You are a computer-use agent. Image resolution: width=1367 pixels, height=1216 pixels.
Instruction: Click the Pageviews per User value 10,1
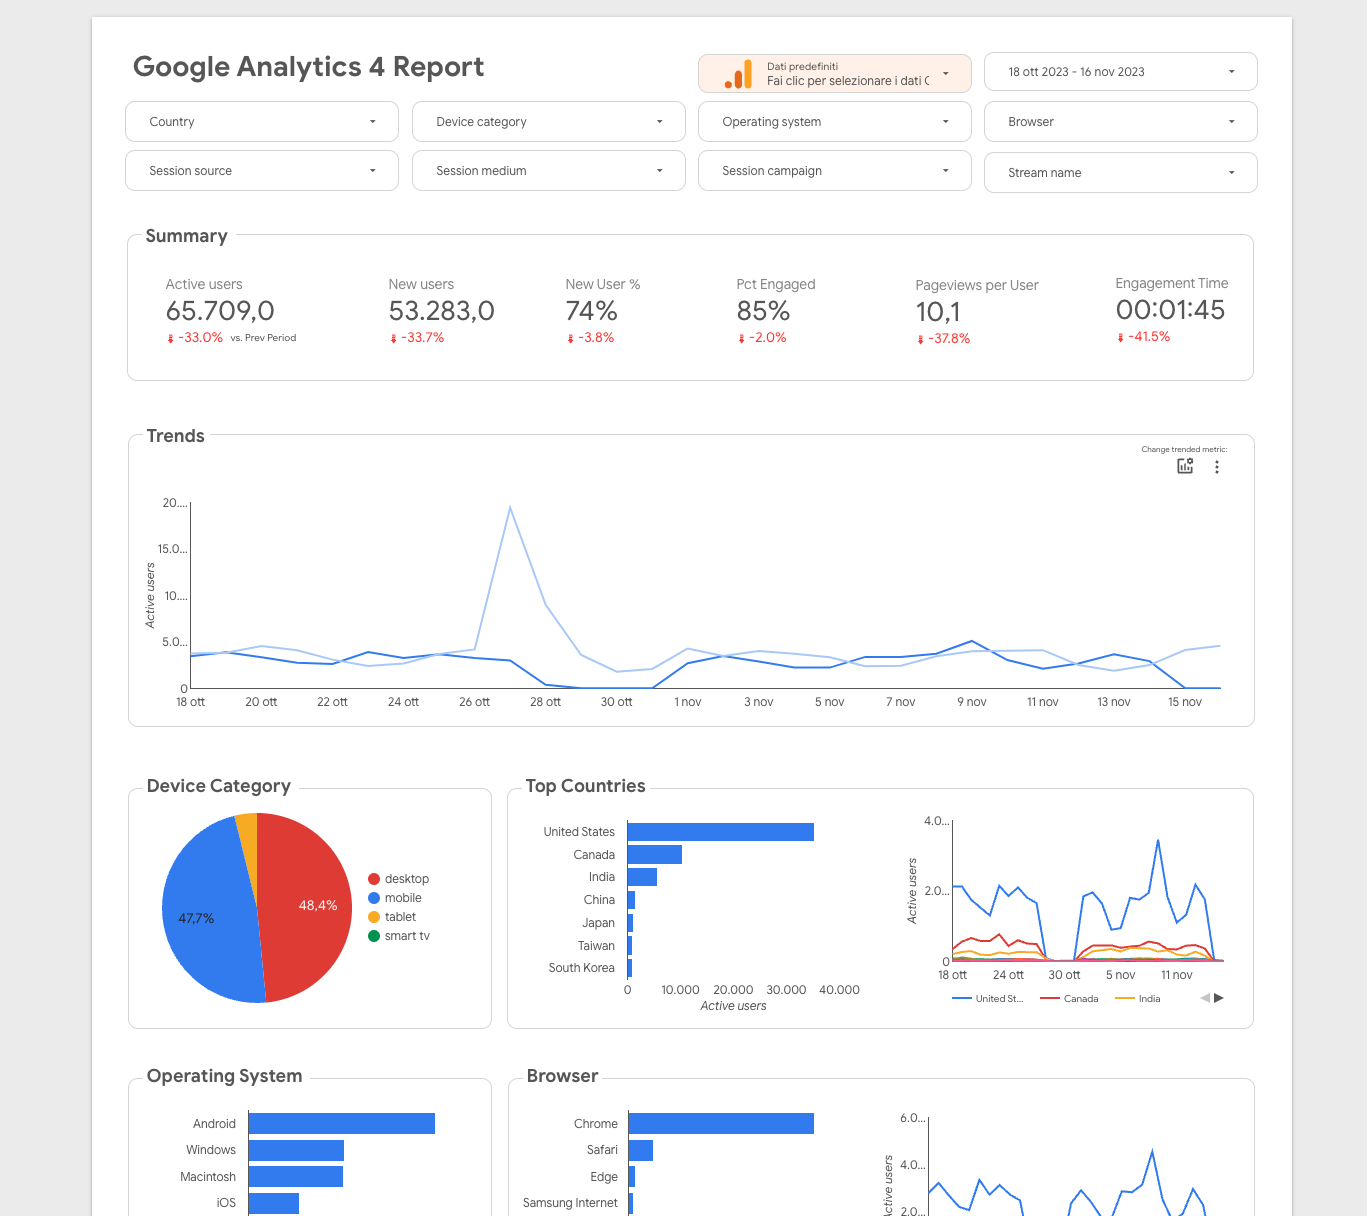(x=938, y=312)
